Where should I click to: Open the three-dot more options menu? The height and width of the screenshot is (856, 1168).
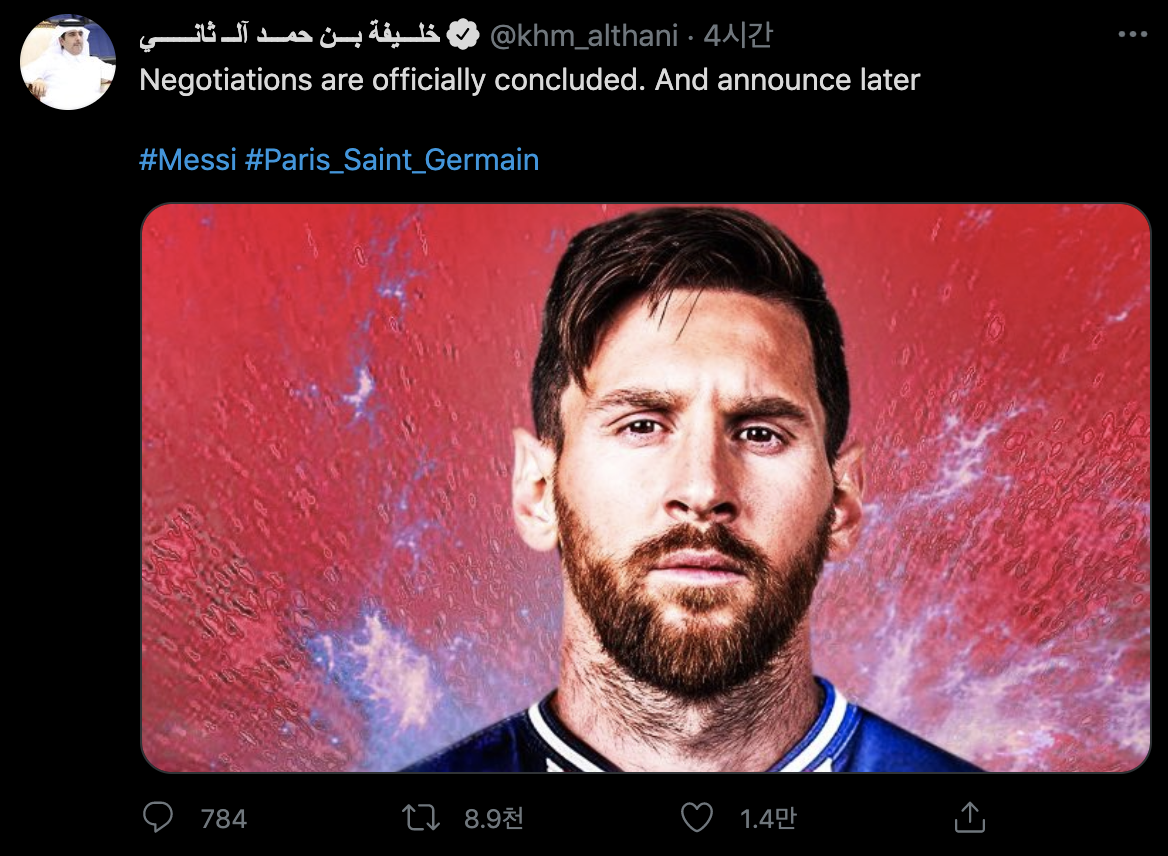(1132, 35)
